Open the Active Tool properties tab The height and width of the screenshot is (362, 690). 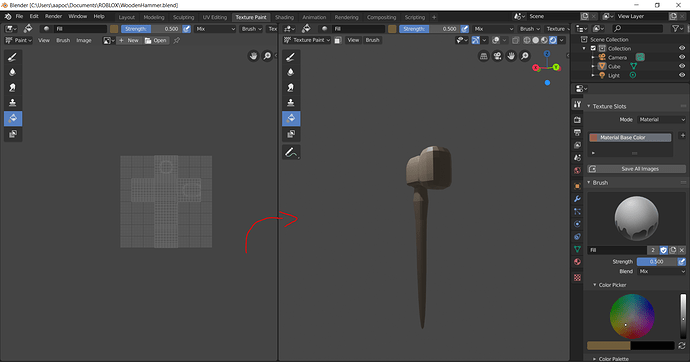[x=577, y=104]
